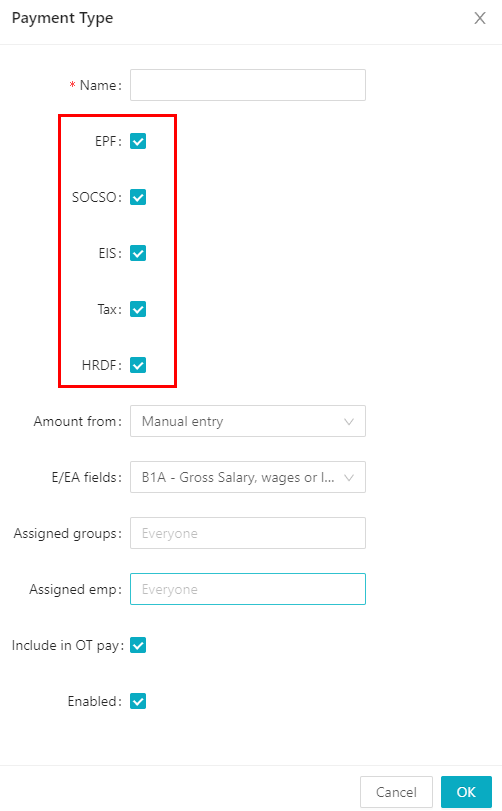The image size is (502, 811).
Task: Toggle the Enabled checkbox
Action: [x=138, y=701]
